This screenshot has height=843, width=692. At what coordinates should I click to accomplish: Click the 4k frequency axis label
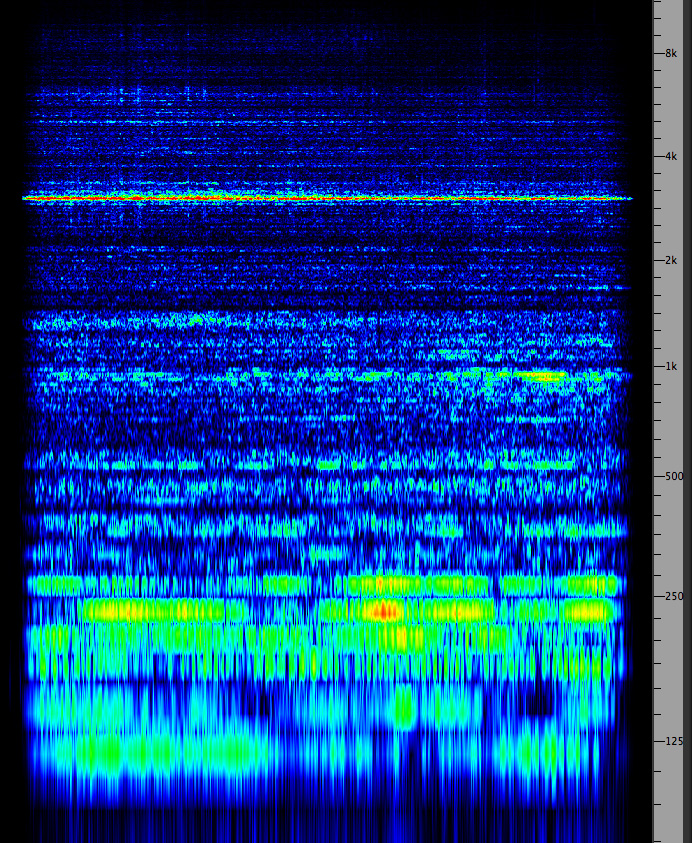(x=671, y=156)
